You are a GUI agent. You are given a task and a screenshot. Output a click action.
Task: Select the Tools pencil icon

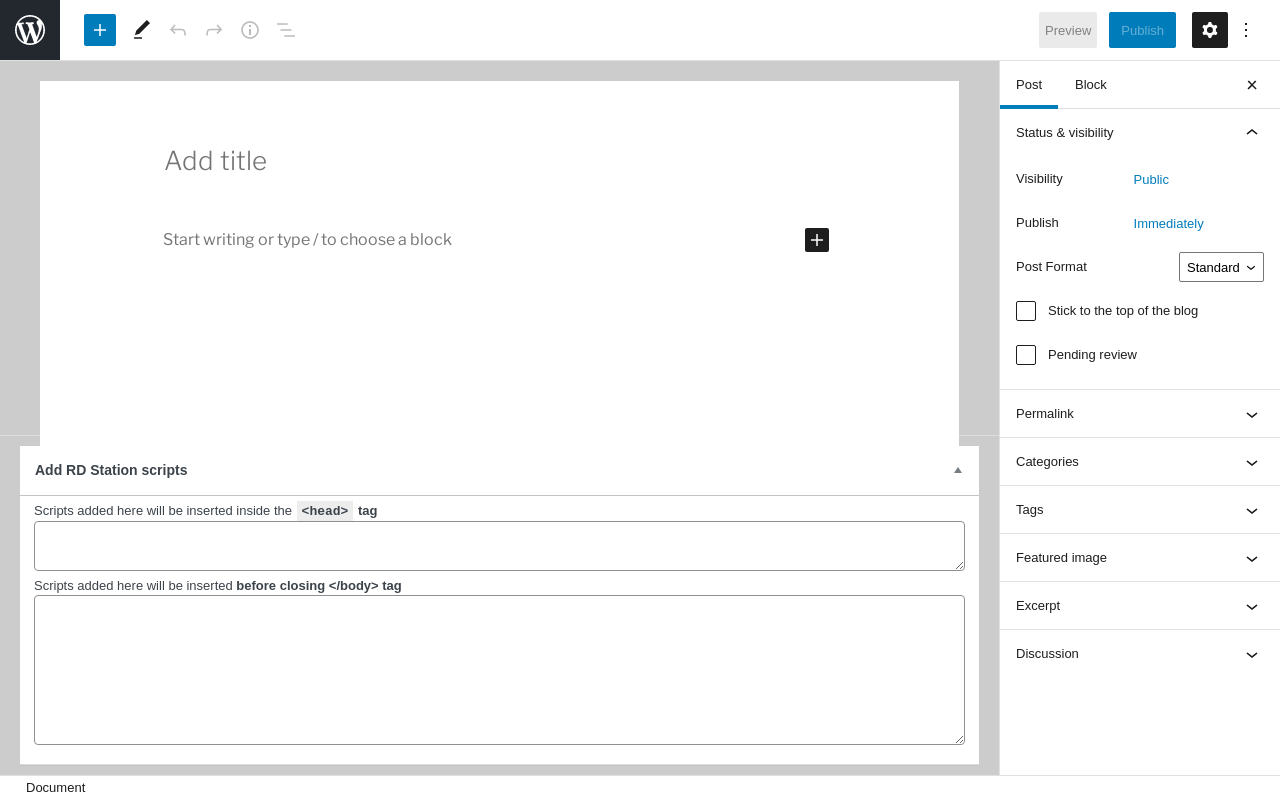pos(142,30)
